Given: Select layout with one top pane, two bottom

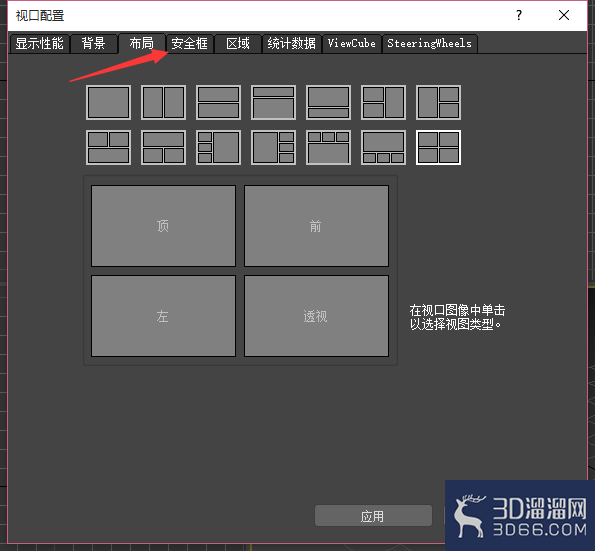Looking at the screenshot, I should tap(164, 147).
